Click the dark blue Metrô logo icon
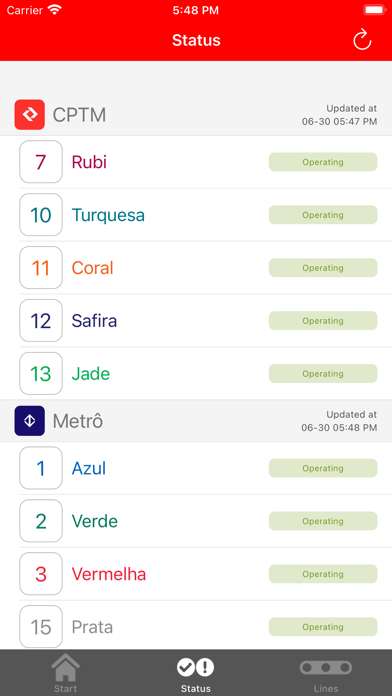Screen dimensions: 392x696 [30, 421]
